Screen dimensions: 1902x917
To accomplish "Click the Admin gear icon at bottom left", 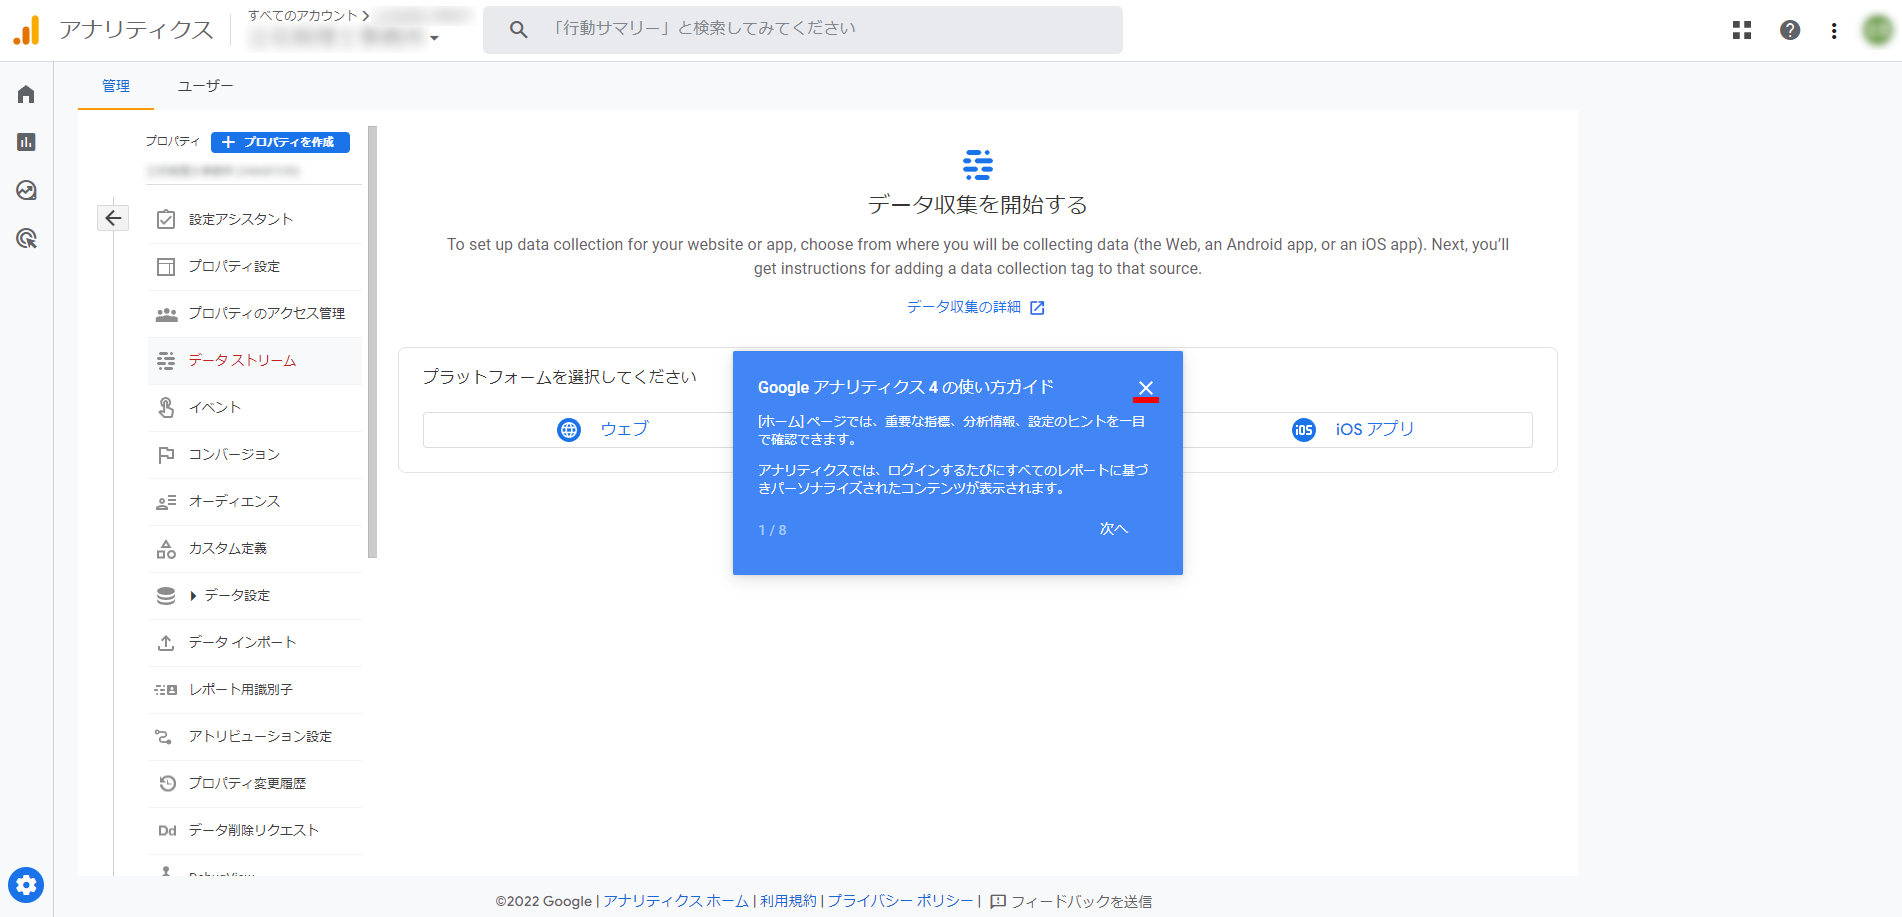I will point(26,885).
